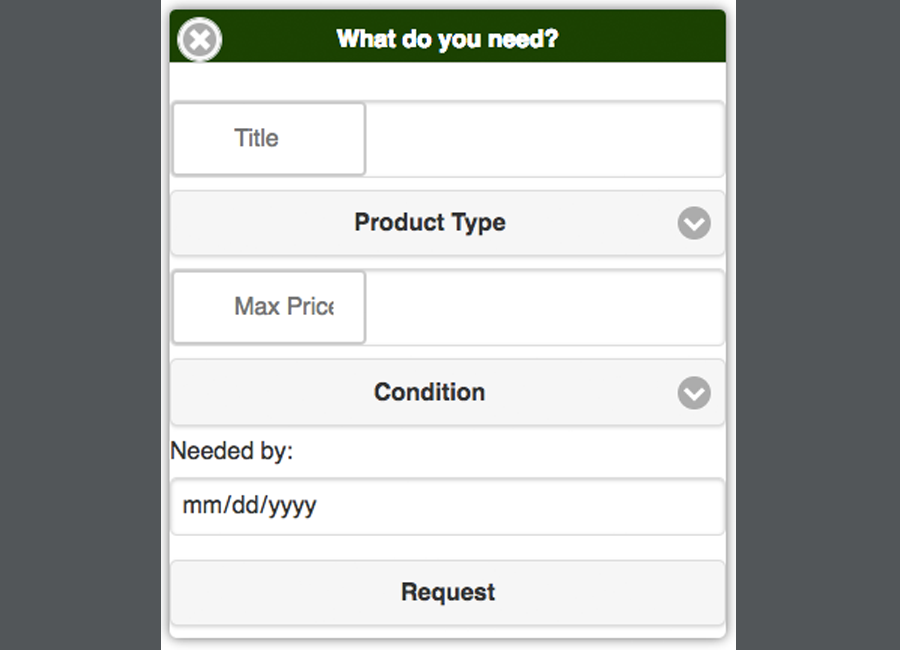Click the 'Needed by:' label
This screenshot has width=900, height=650.
pos(231,451)
